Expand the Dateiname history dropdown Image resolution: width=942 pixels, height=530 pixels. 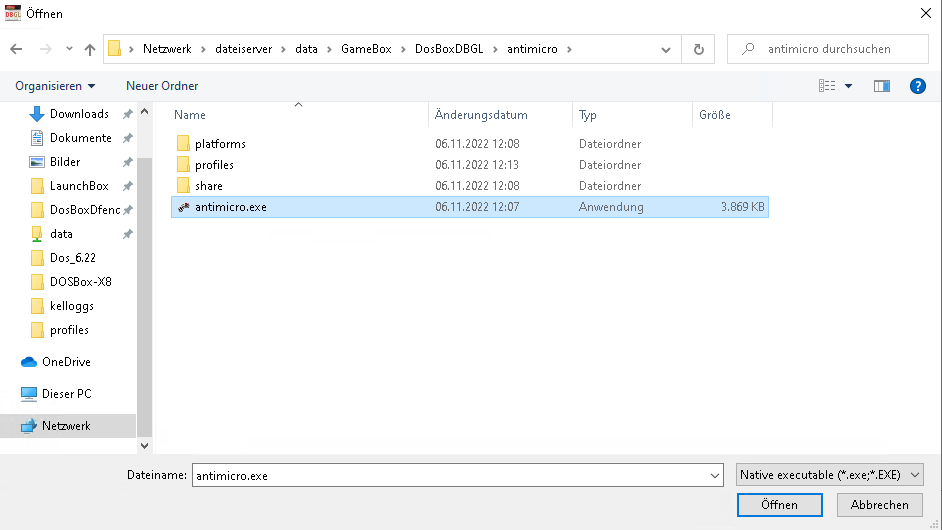(714, 476)
